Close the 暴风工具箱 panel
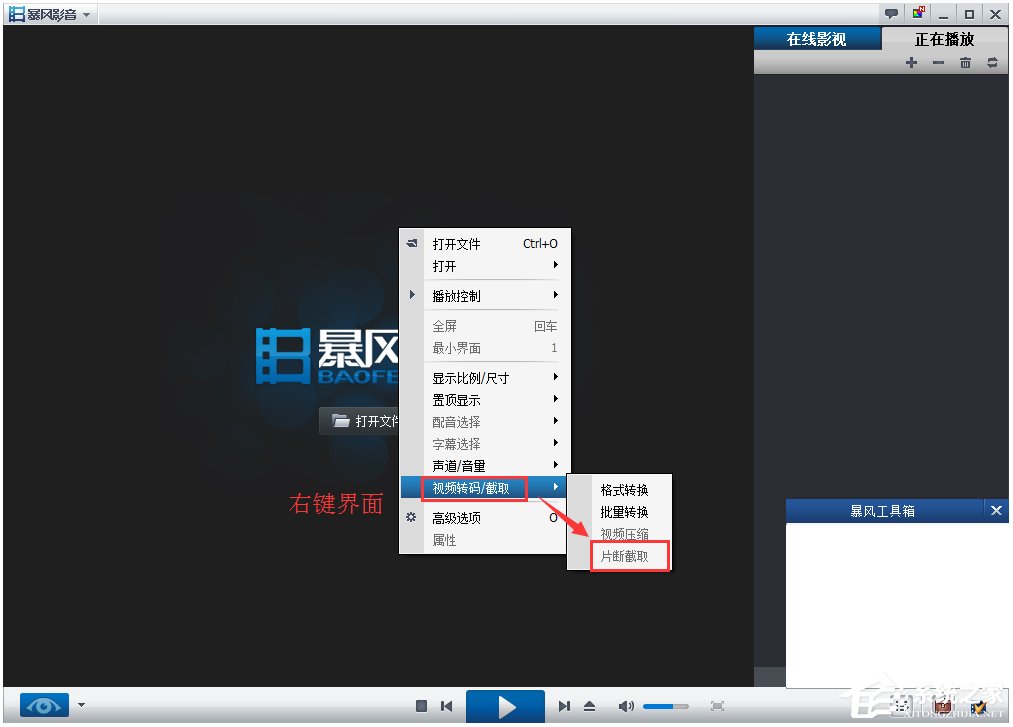The width and height of the screenshot is (1013, 727). 996,511
